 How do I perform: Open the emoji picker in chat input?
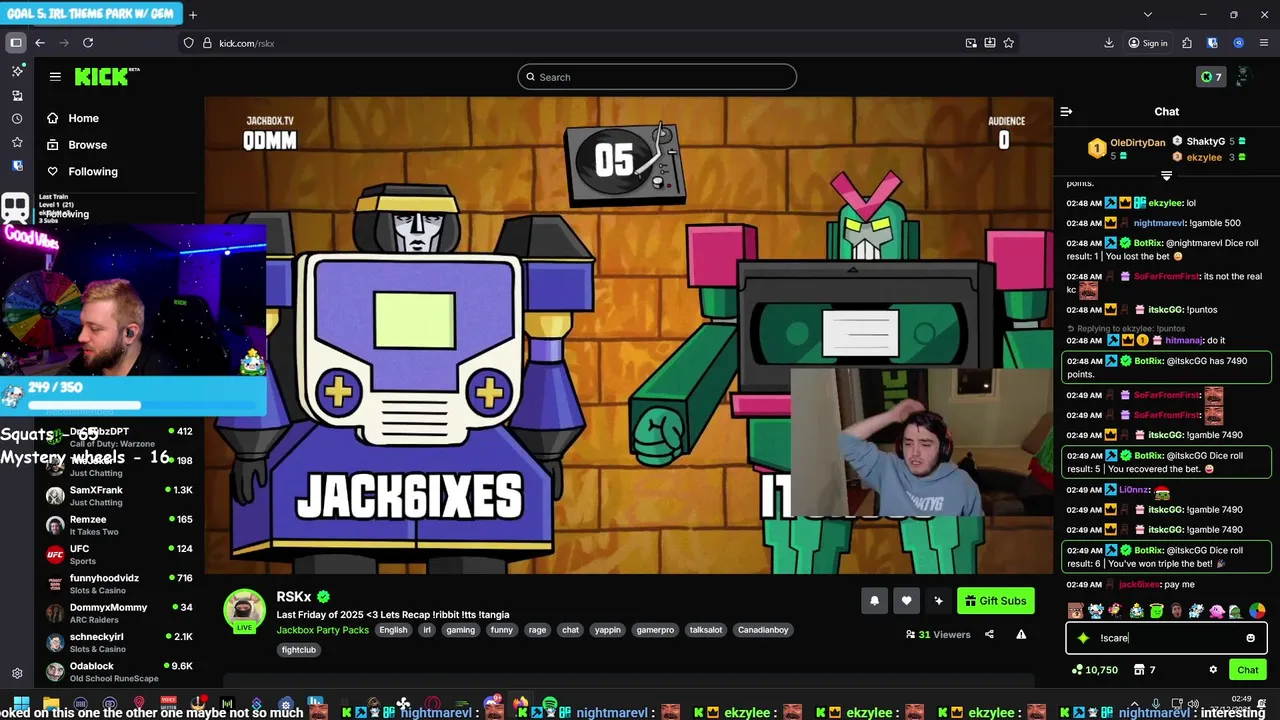coord(1250,638)
